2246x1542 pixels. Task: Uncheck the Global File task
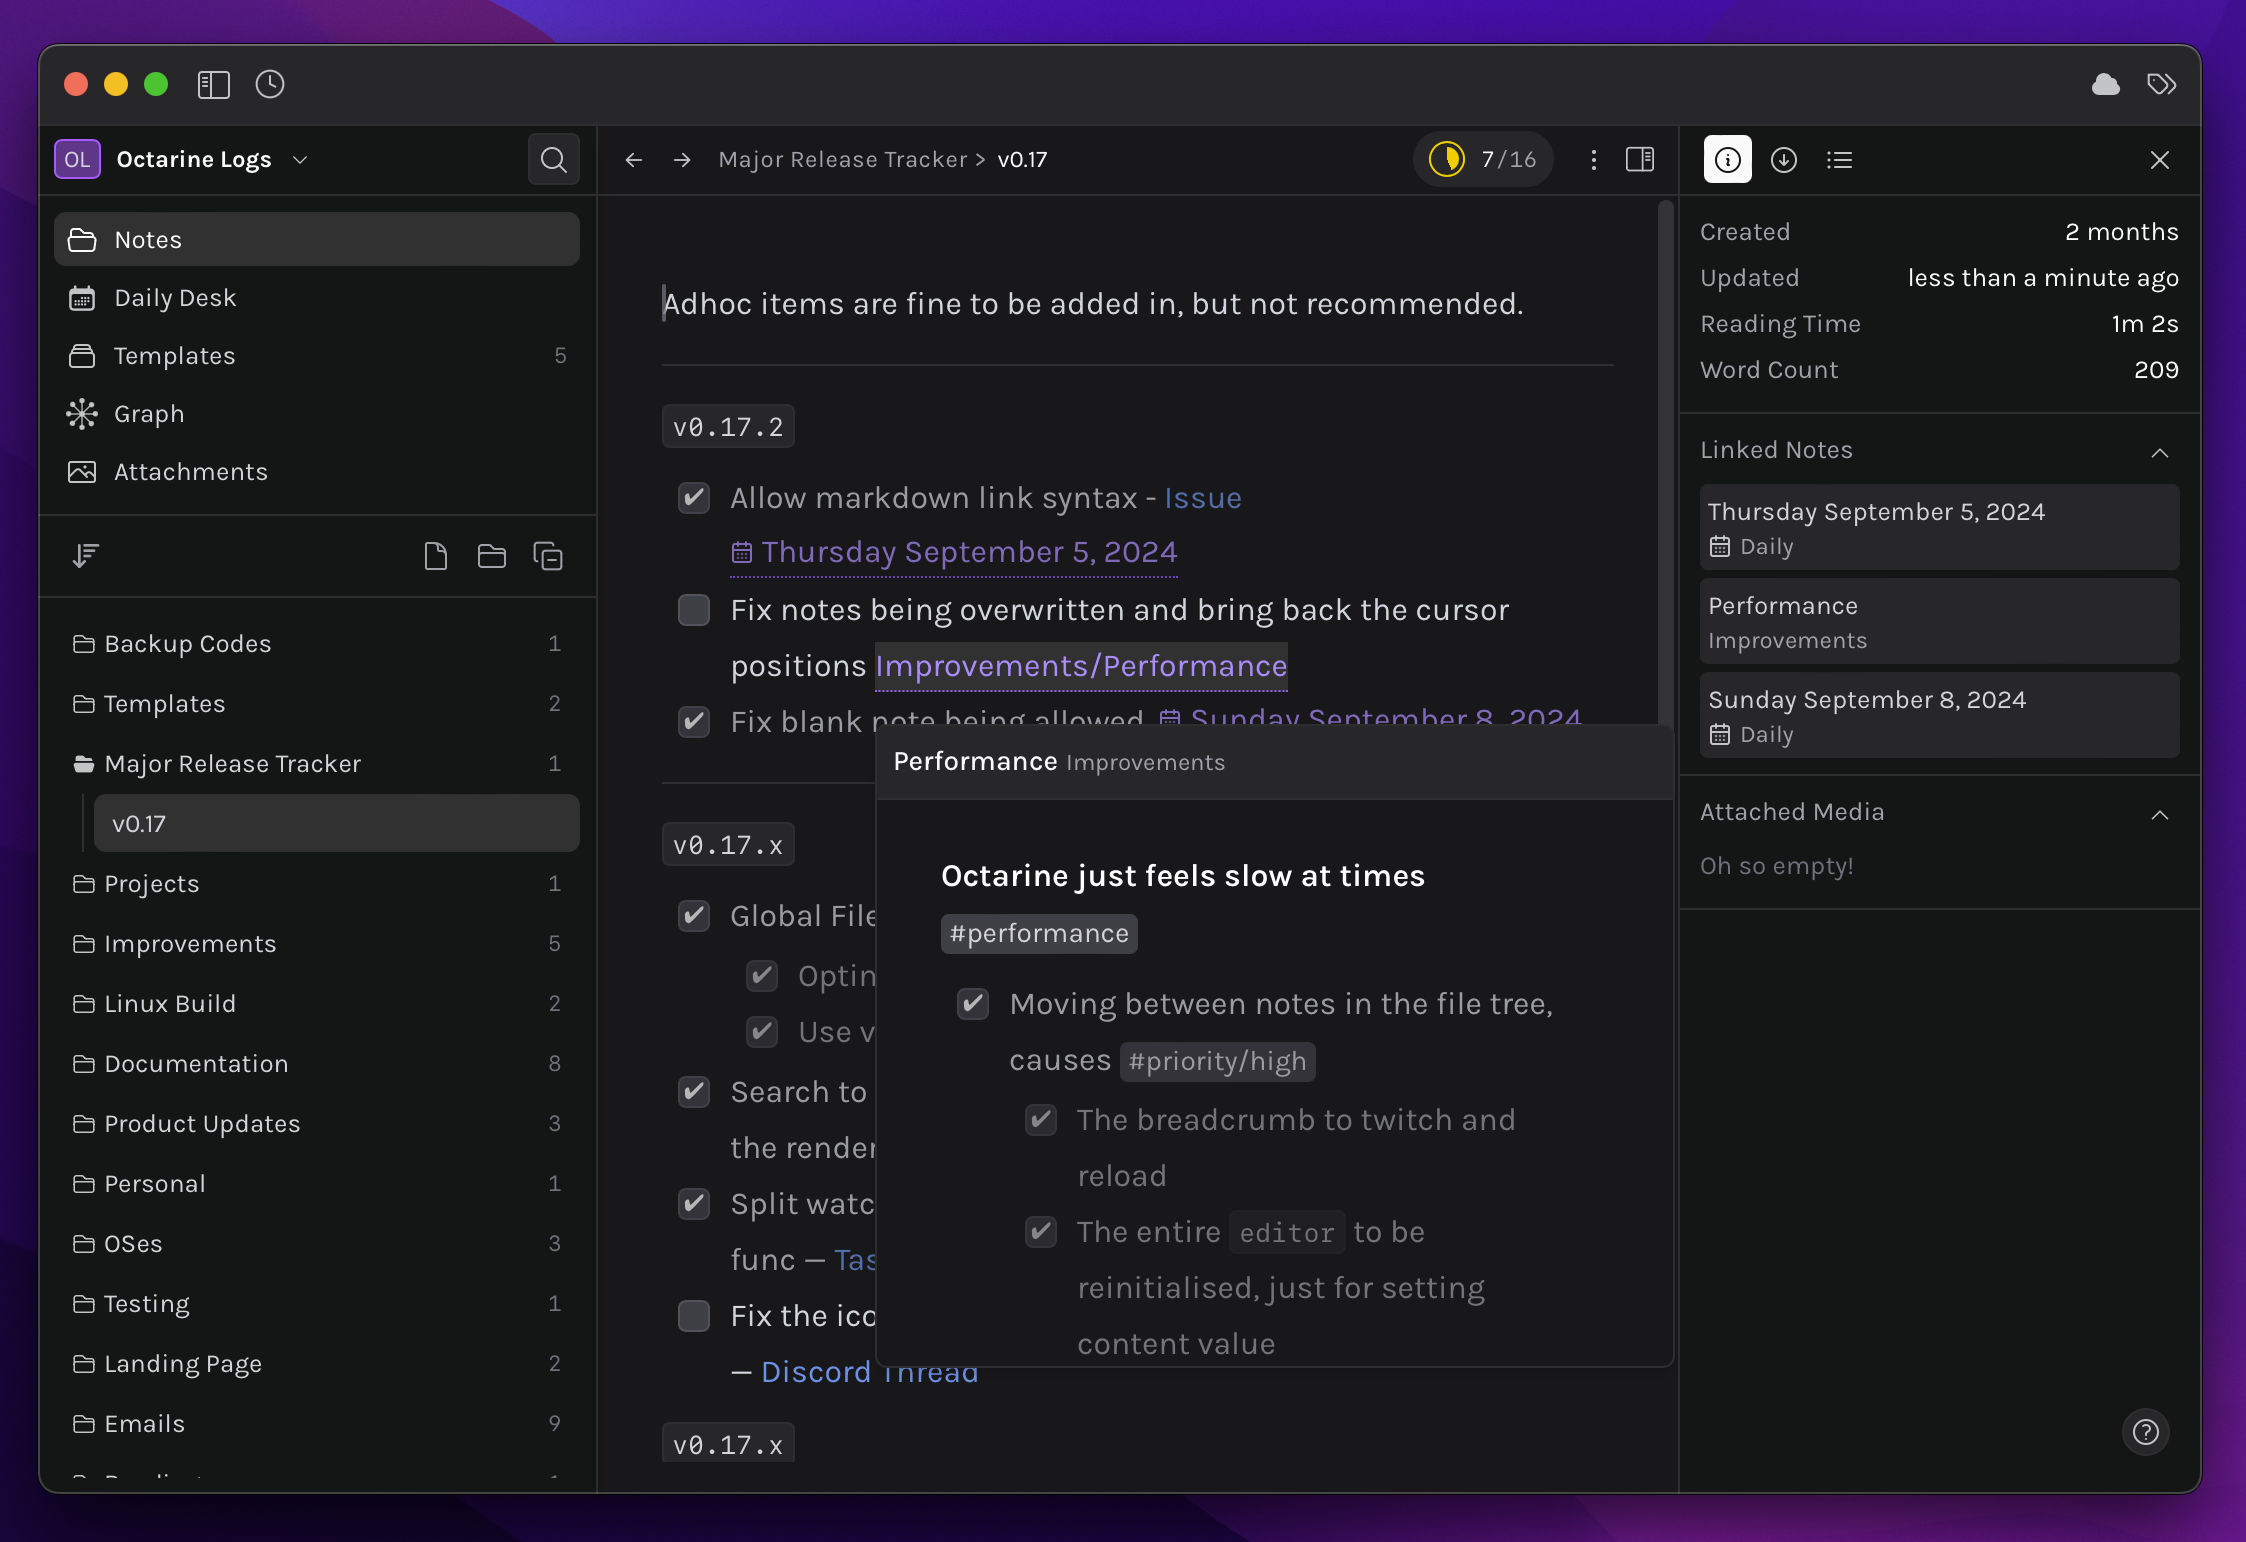click(694, 916)
